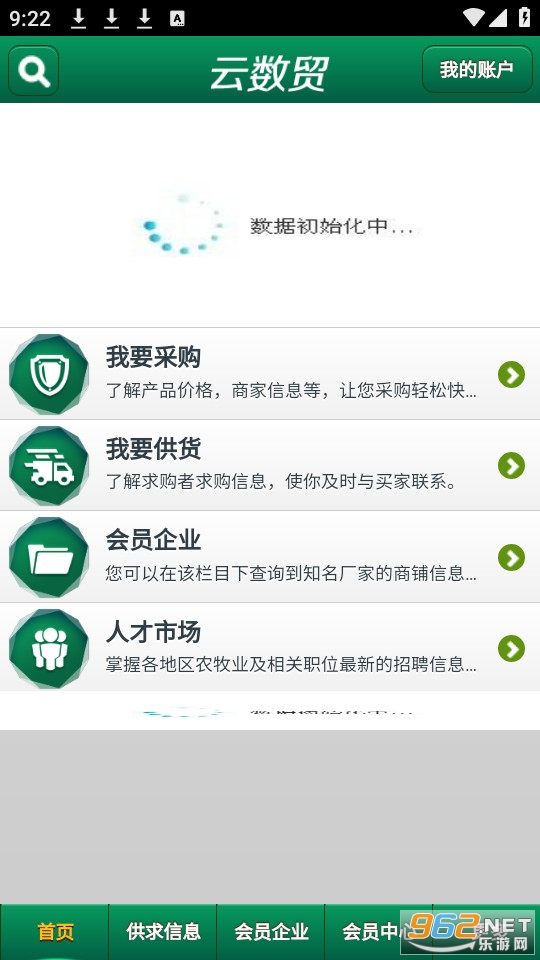Tap the folder icon for 会员企业
Viewport: 540px width, 960px height.
(49, 557)
